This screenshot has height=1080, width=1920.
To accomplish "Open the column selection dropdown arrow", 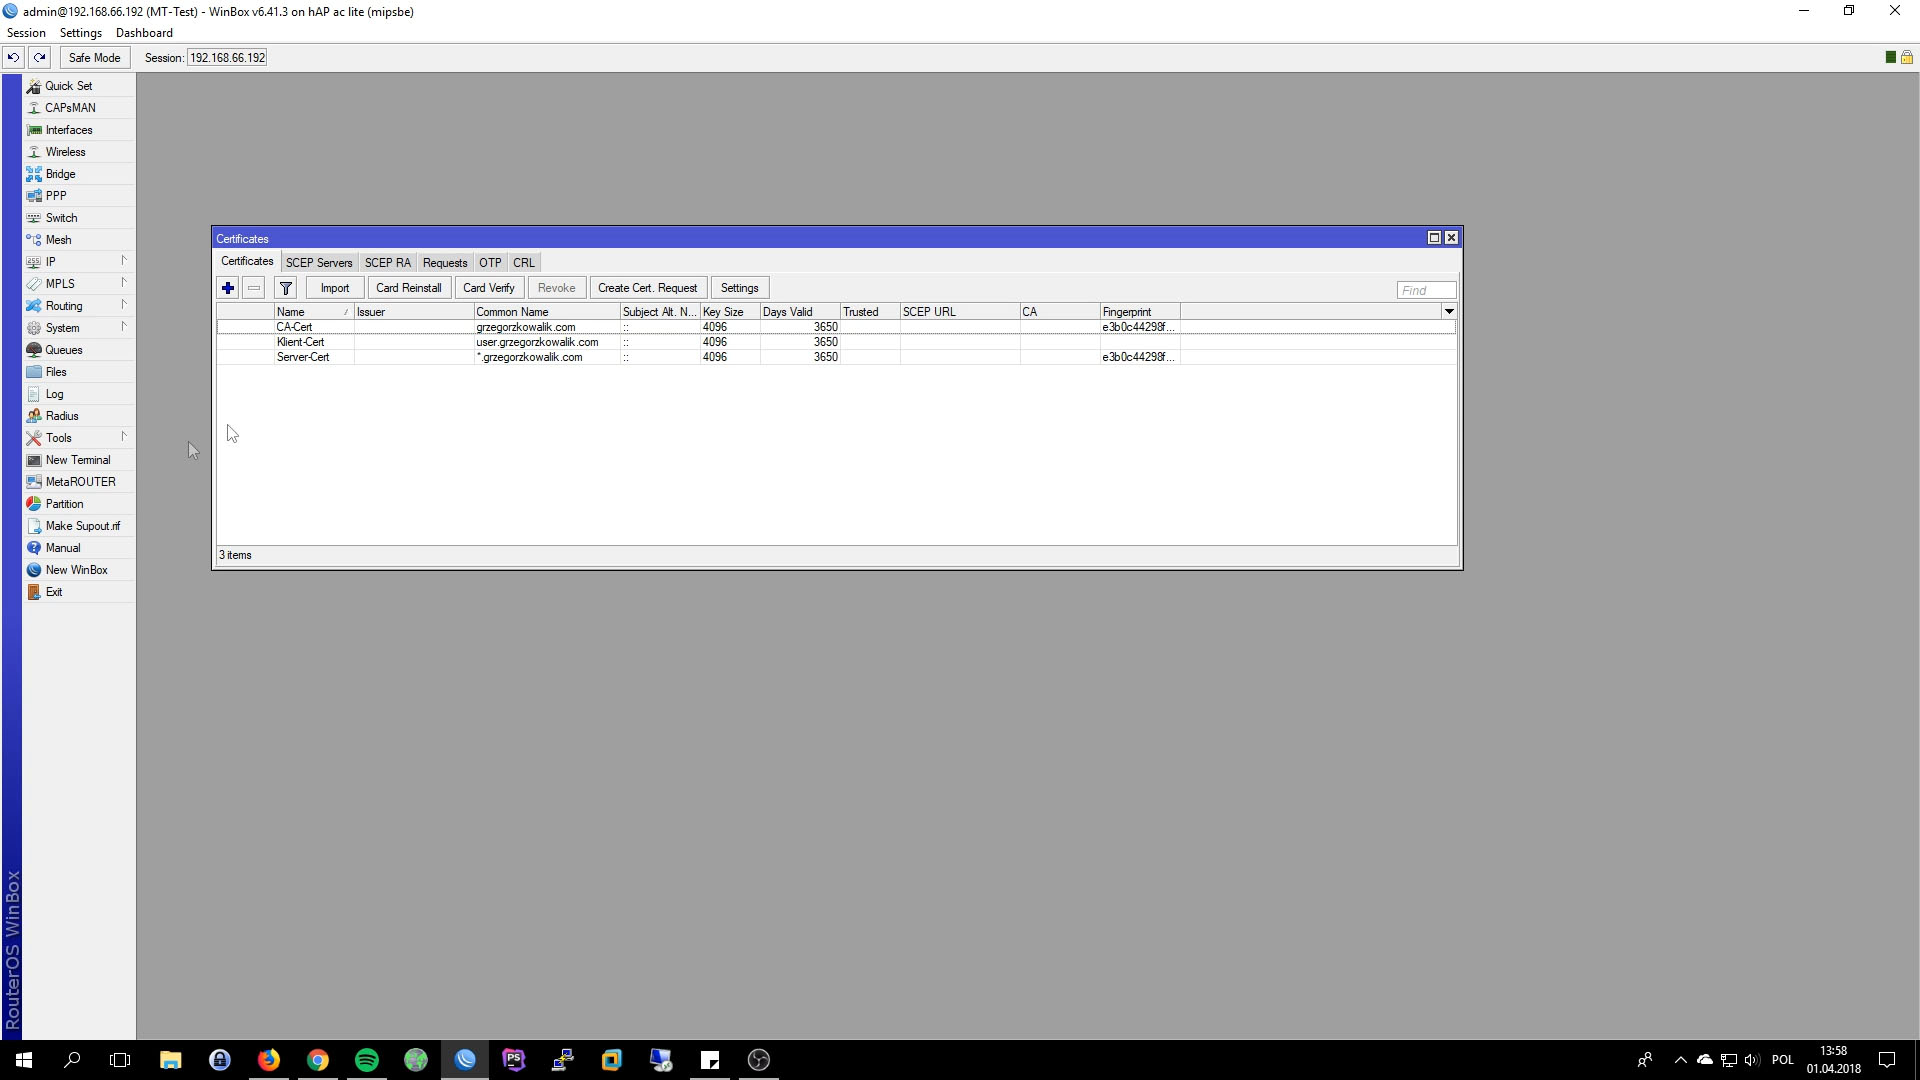I will [x=1448, y=312].
